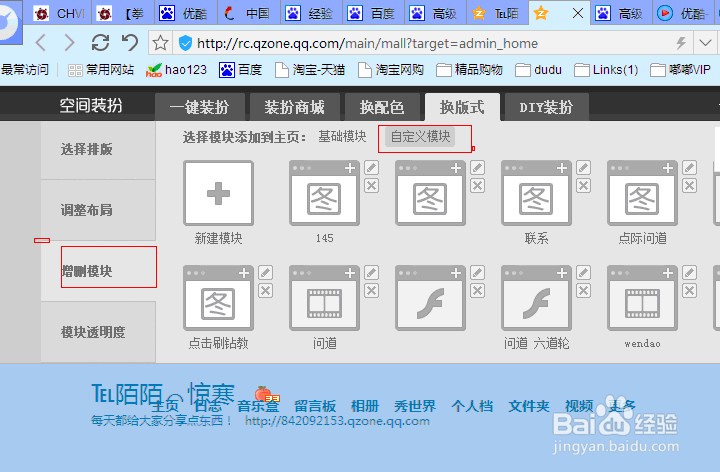Reload the page with the refresh icon
Viewport: 720px width, 472px height.
[x=100, y=43]
